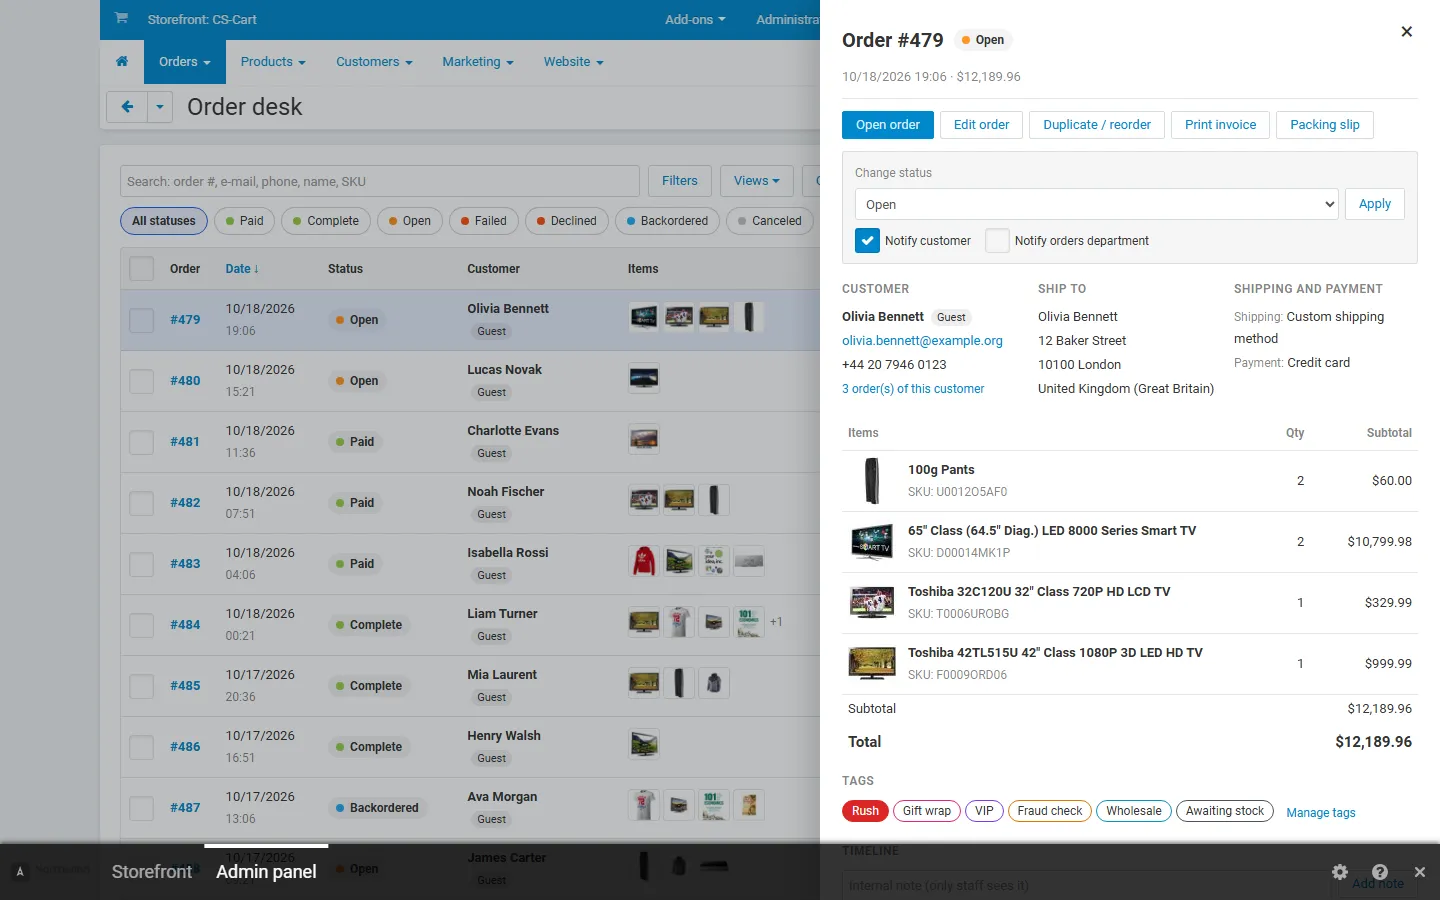Open bottom bar settings gear
This screenshot has width=1440, height=900.
pos(1340,872)
